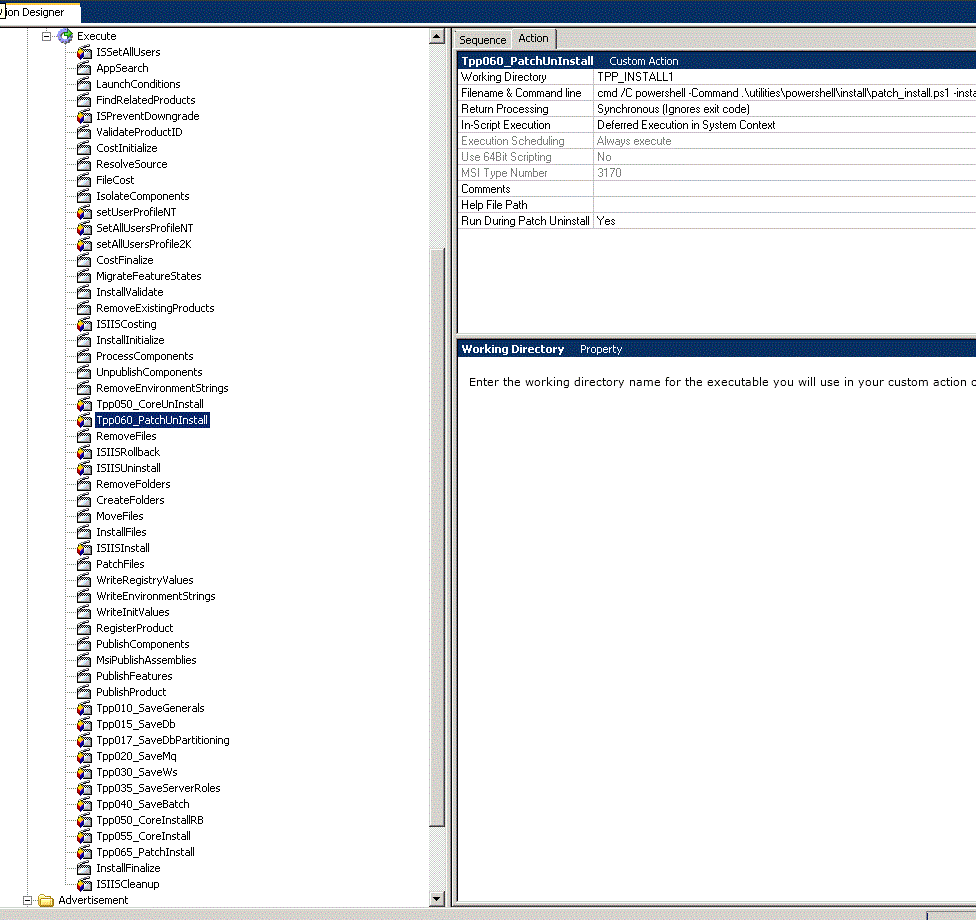Open the Action tab

[x=533, y=39]
